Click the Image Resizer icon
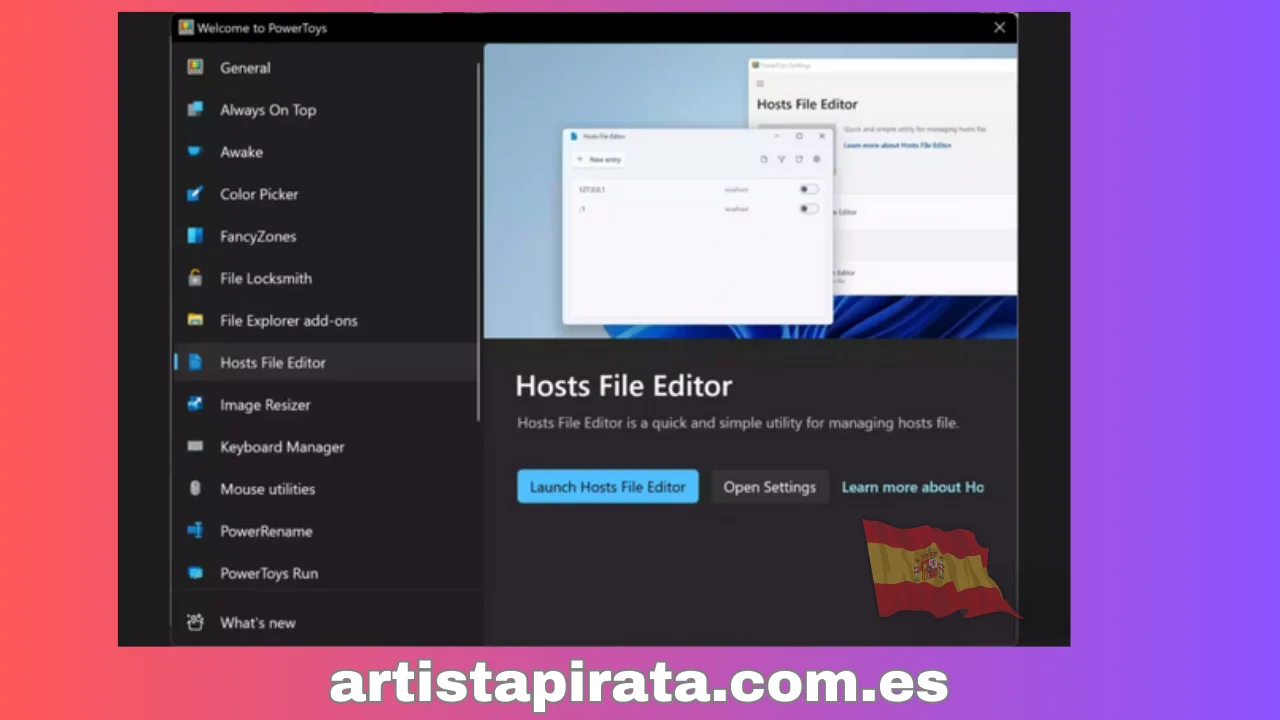The image size is (1280, 720). pos(195,404)
